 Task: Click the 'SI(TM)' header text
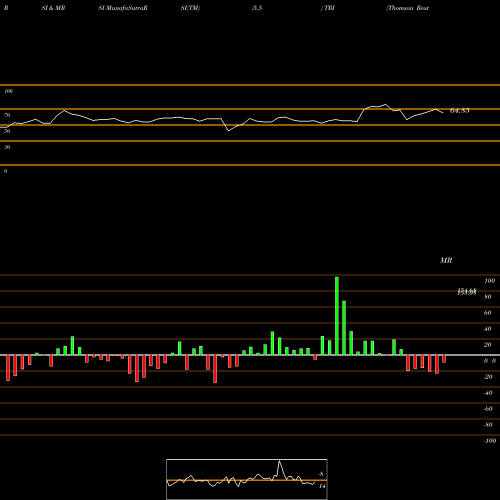(190, 8)
